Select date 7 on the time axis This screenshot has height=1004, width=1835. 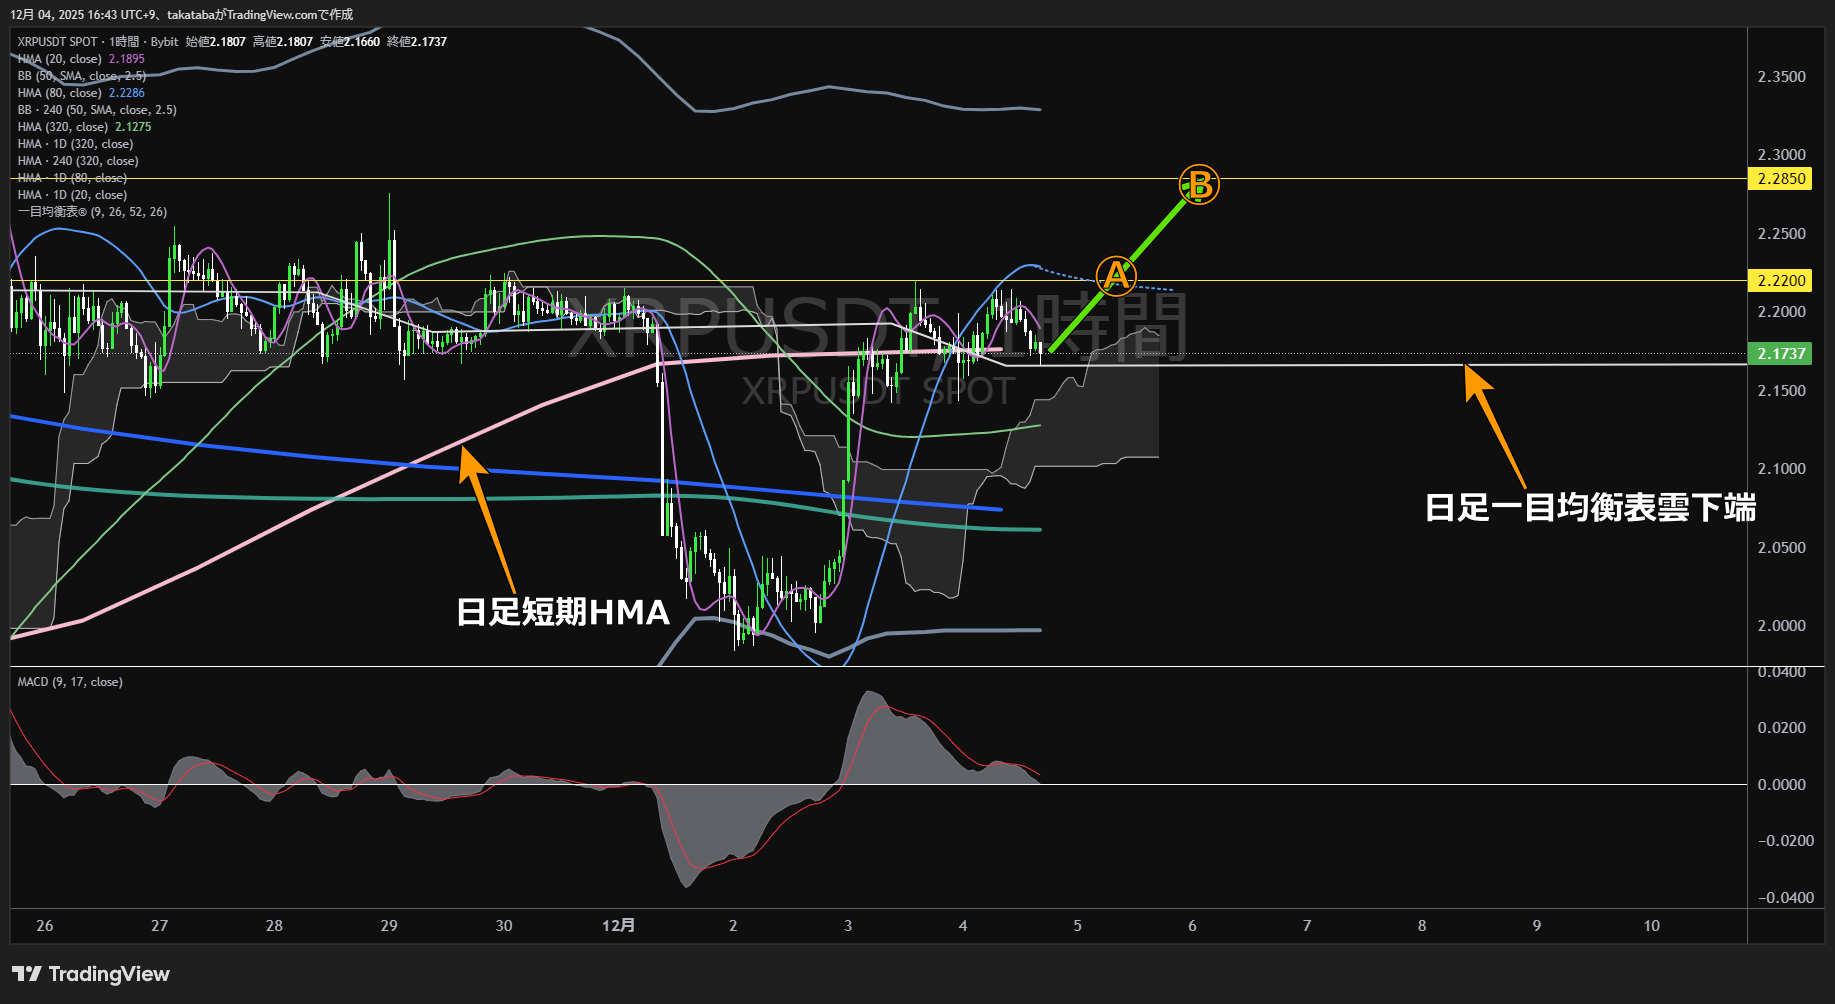(1307, 926)
